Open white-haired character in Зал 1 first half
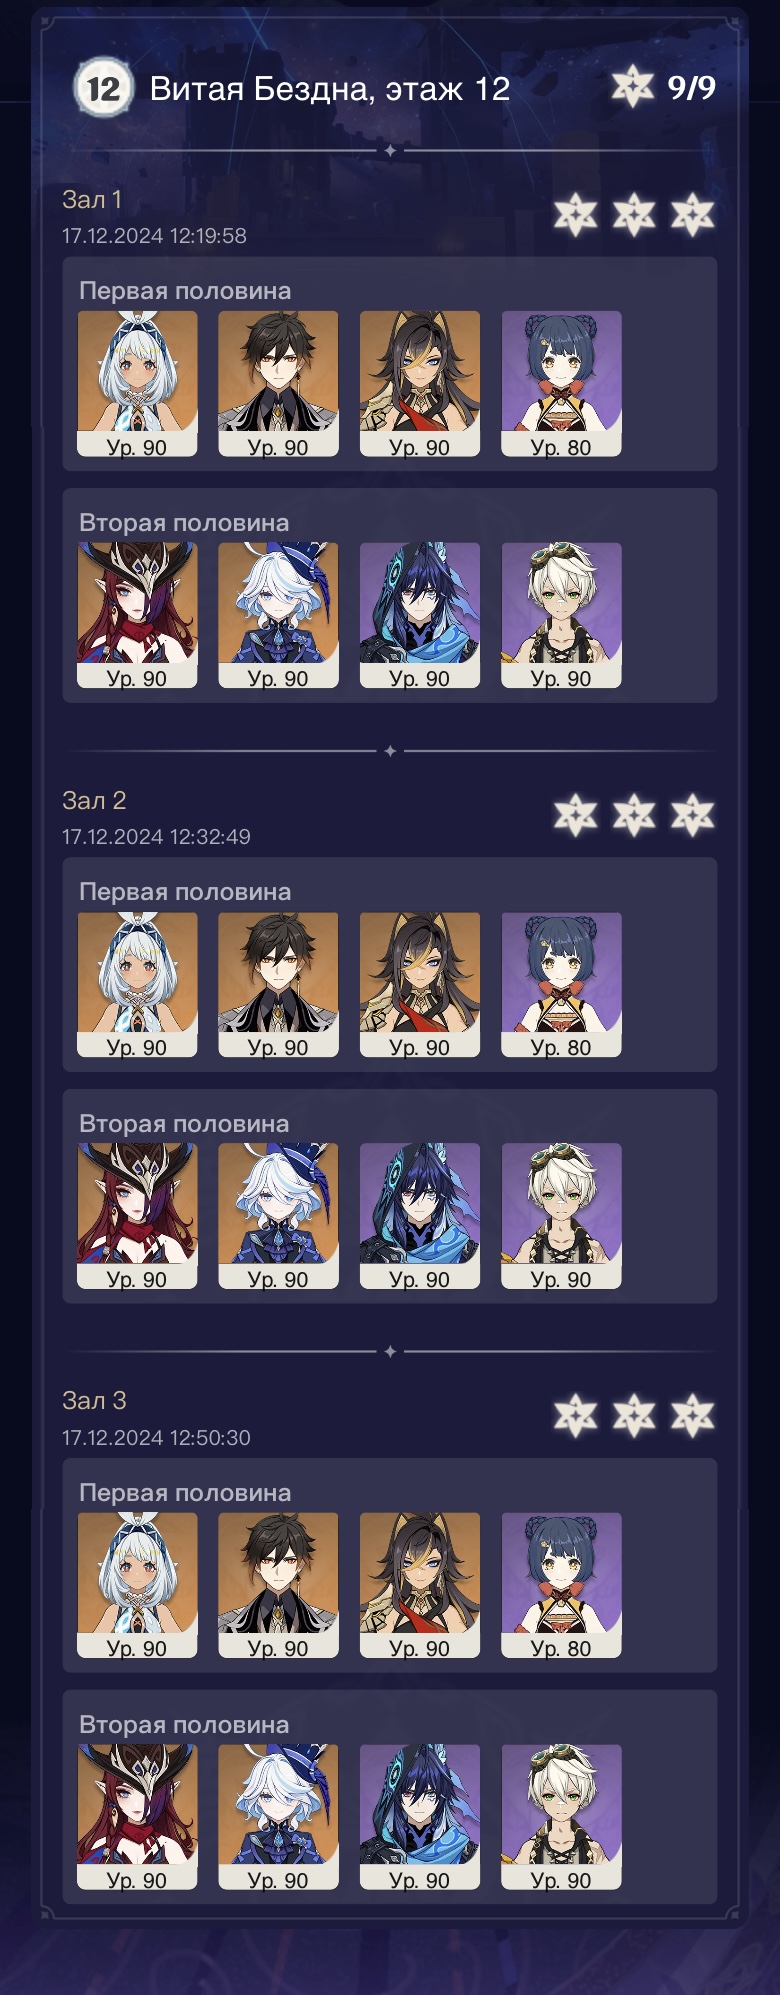The height and width of the screenshot is (1995, 780). [x=137, y=384]
